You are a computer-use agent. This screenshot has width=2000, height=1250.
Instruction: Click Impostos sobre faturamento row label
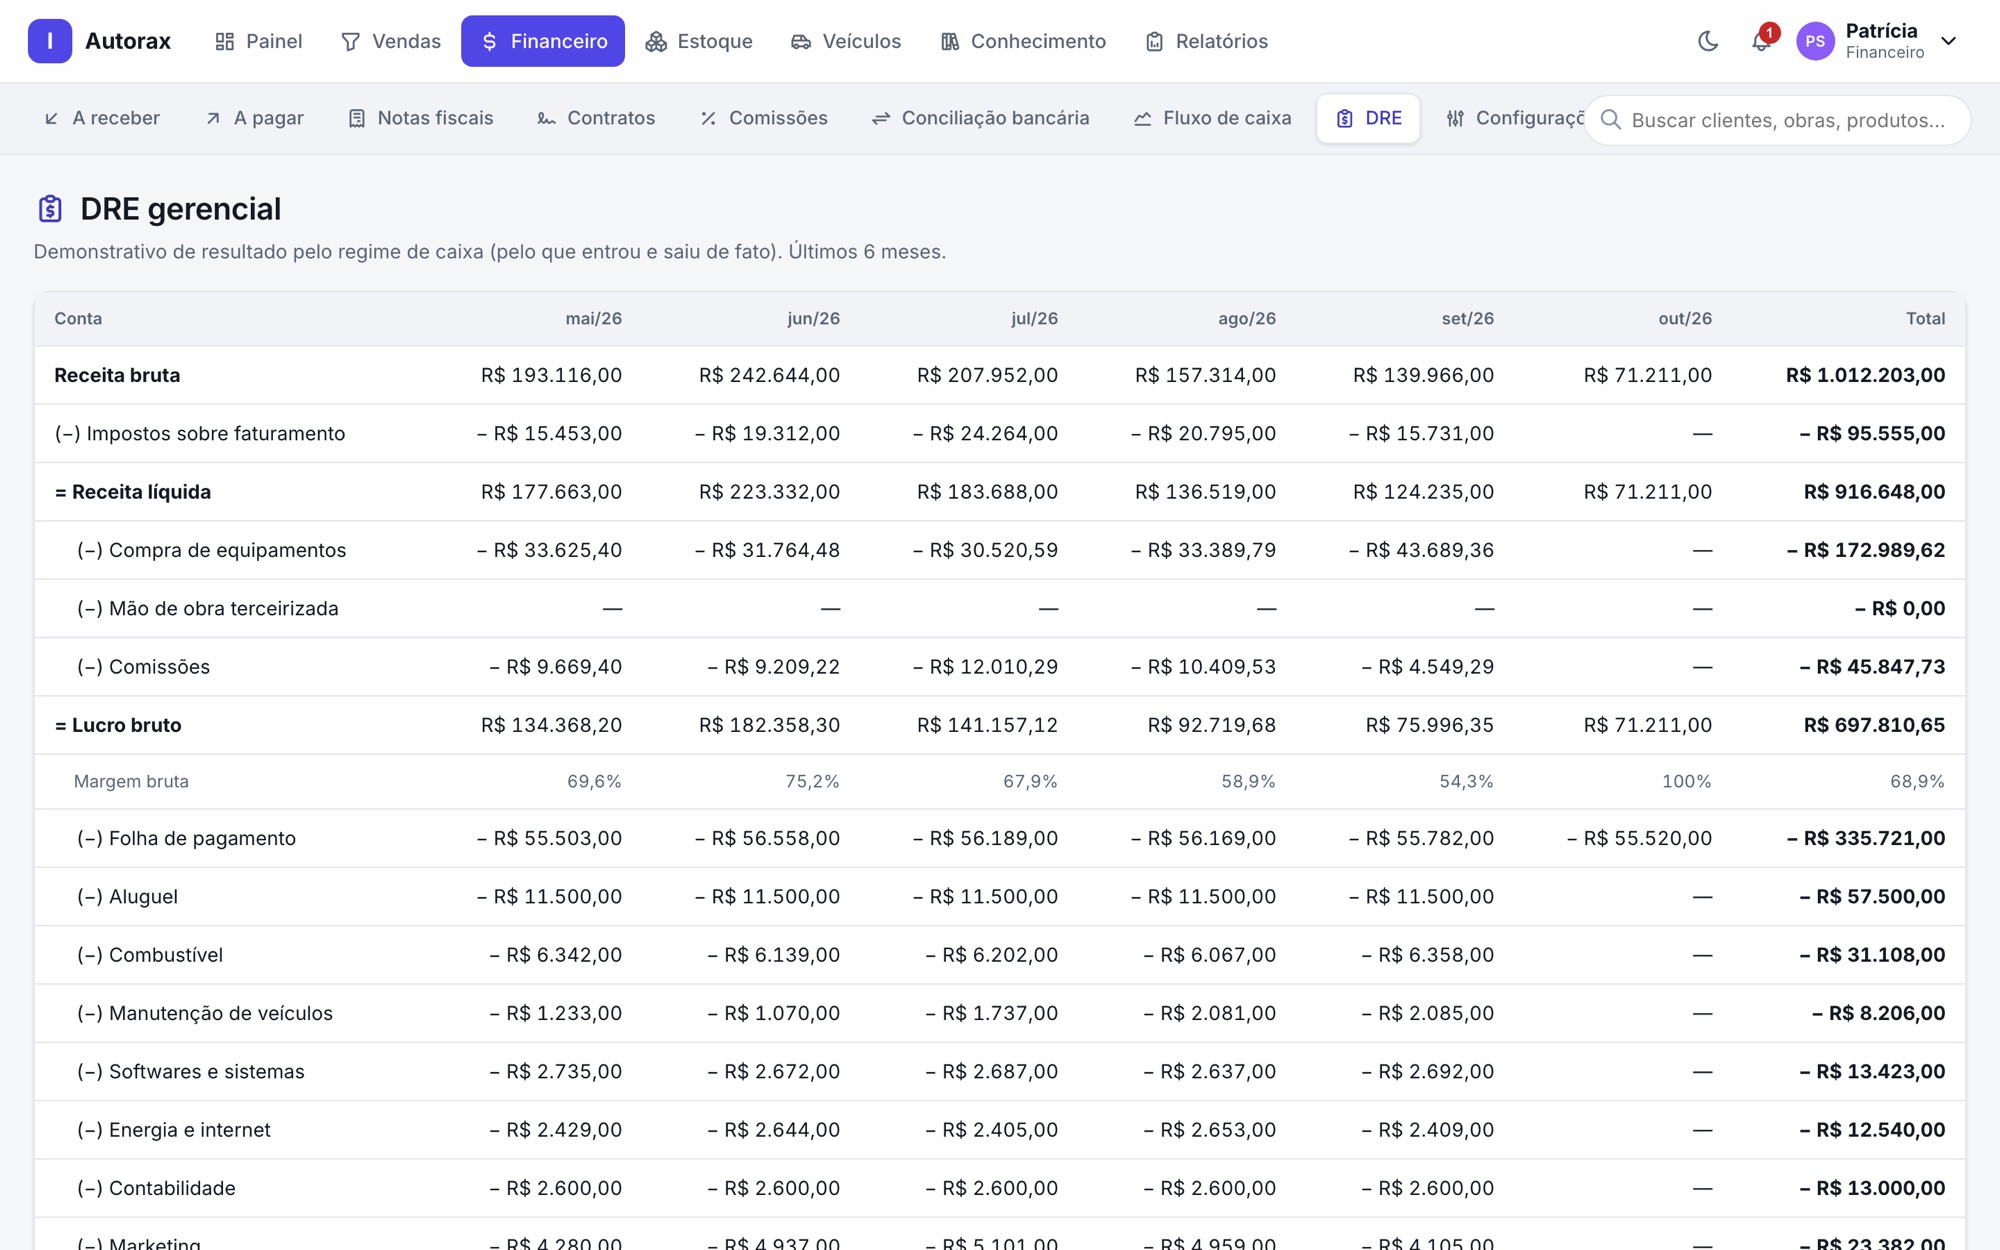[200, 433]
